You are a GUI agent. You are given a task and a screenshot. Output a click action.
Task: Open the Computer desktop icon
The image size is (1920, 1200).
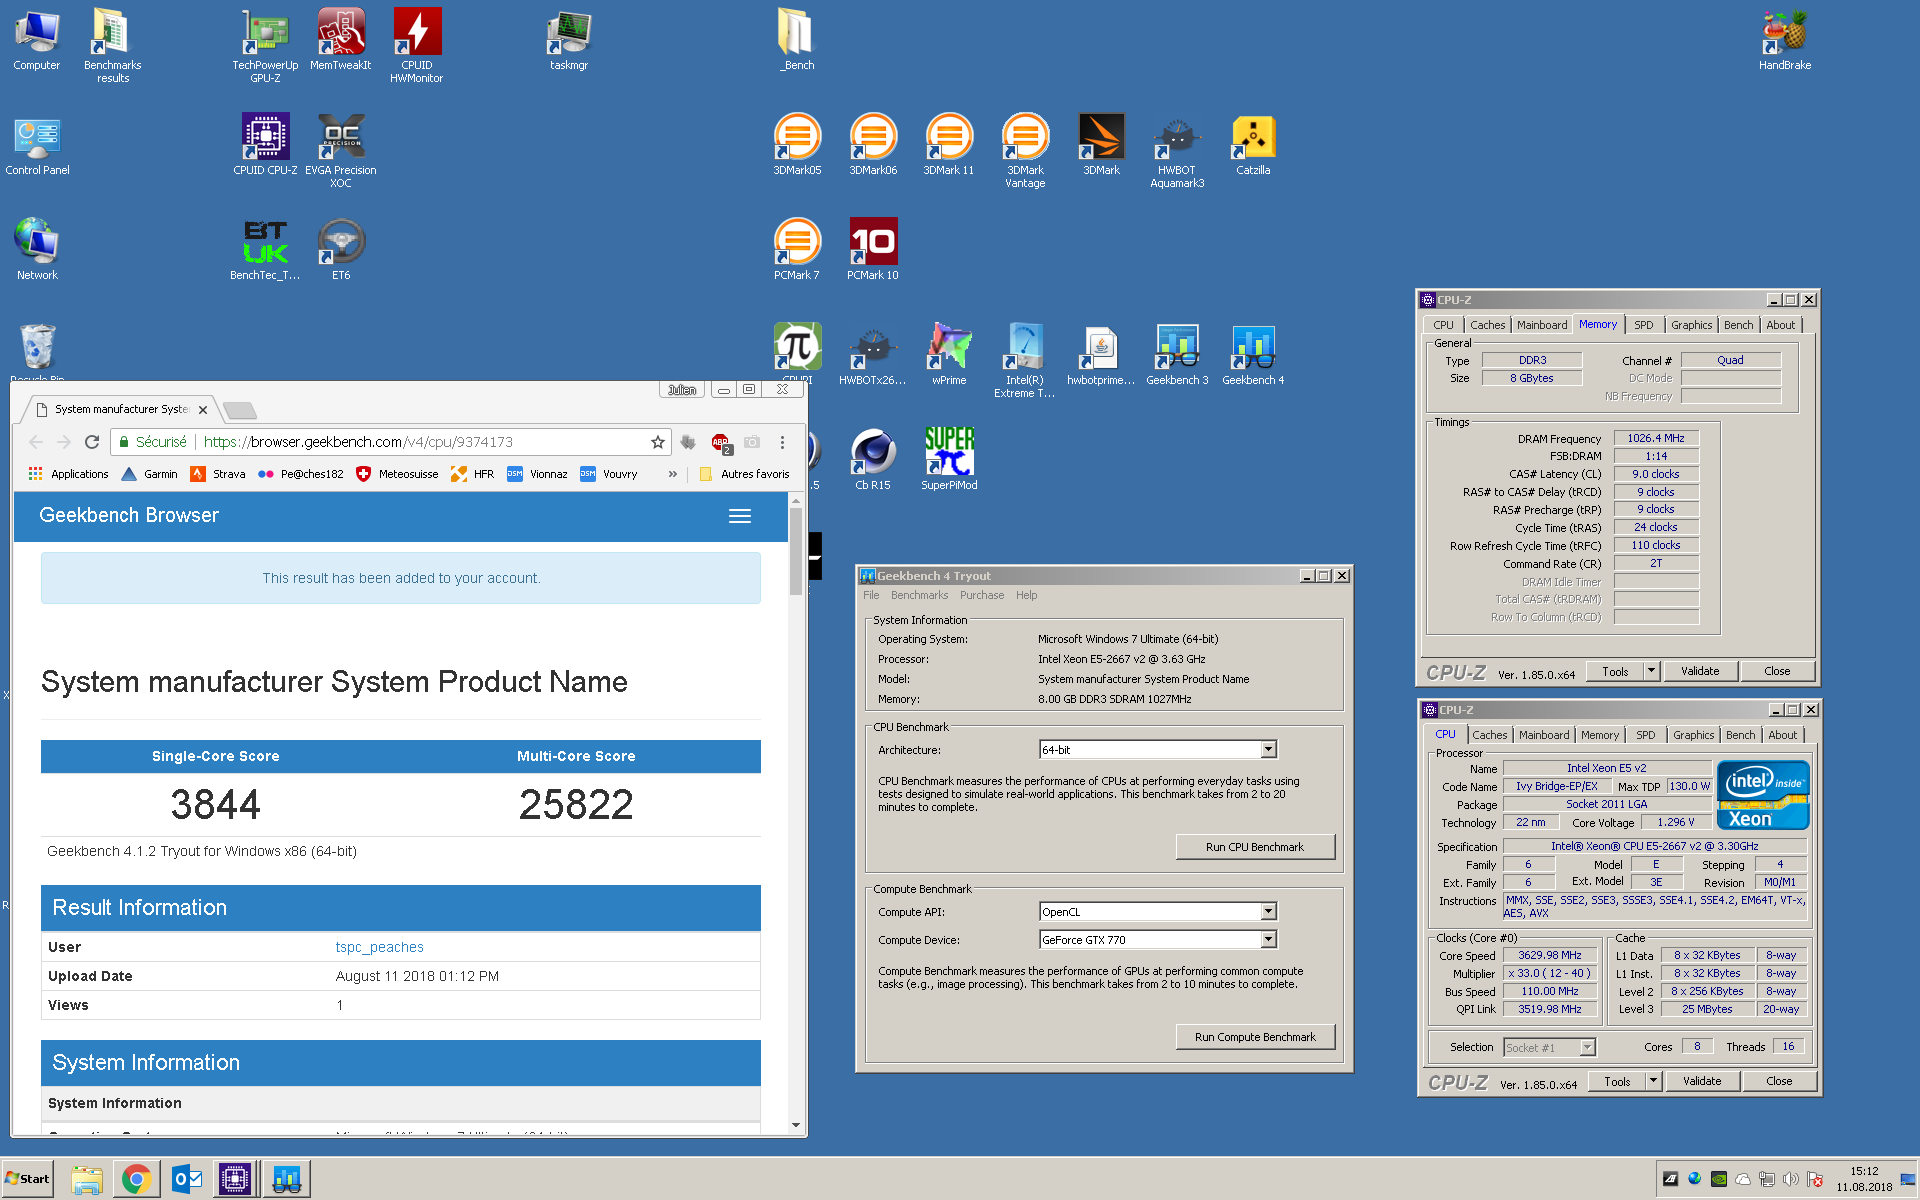[x=37, y=40]
